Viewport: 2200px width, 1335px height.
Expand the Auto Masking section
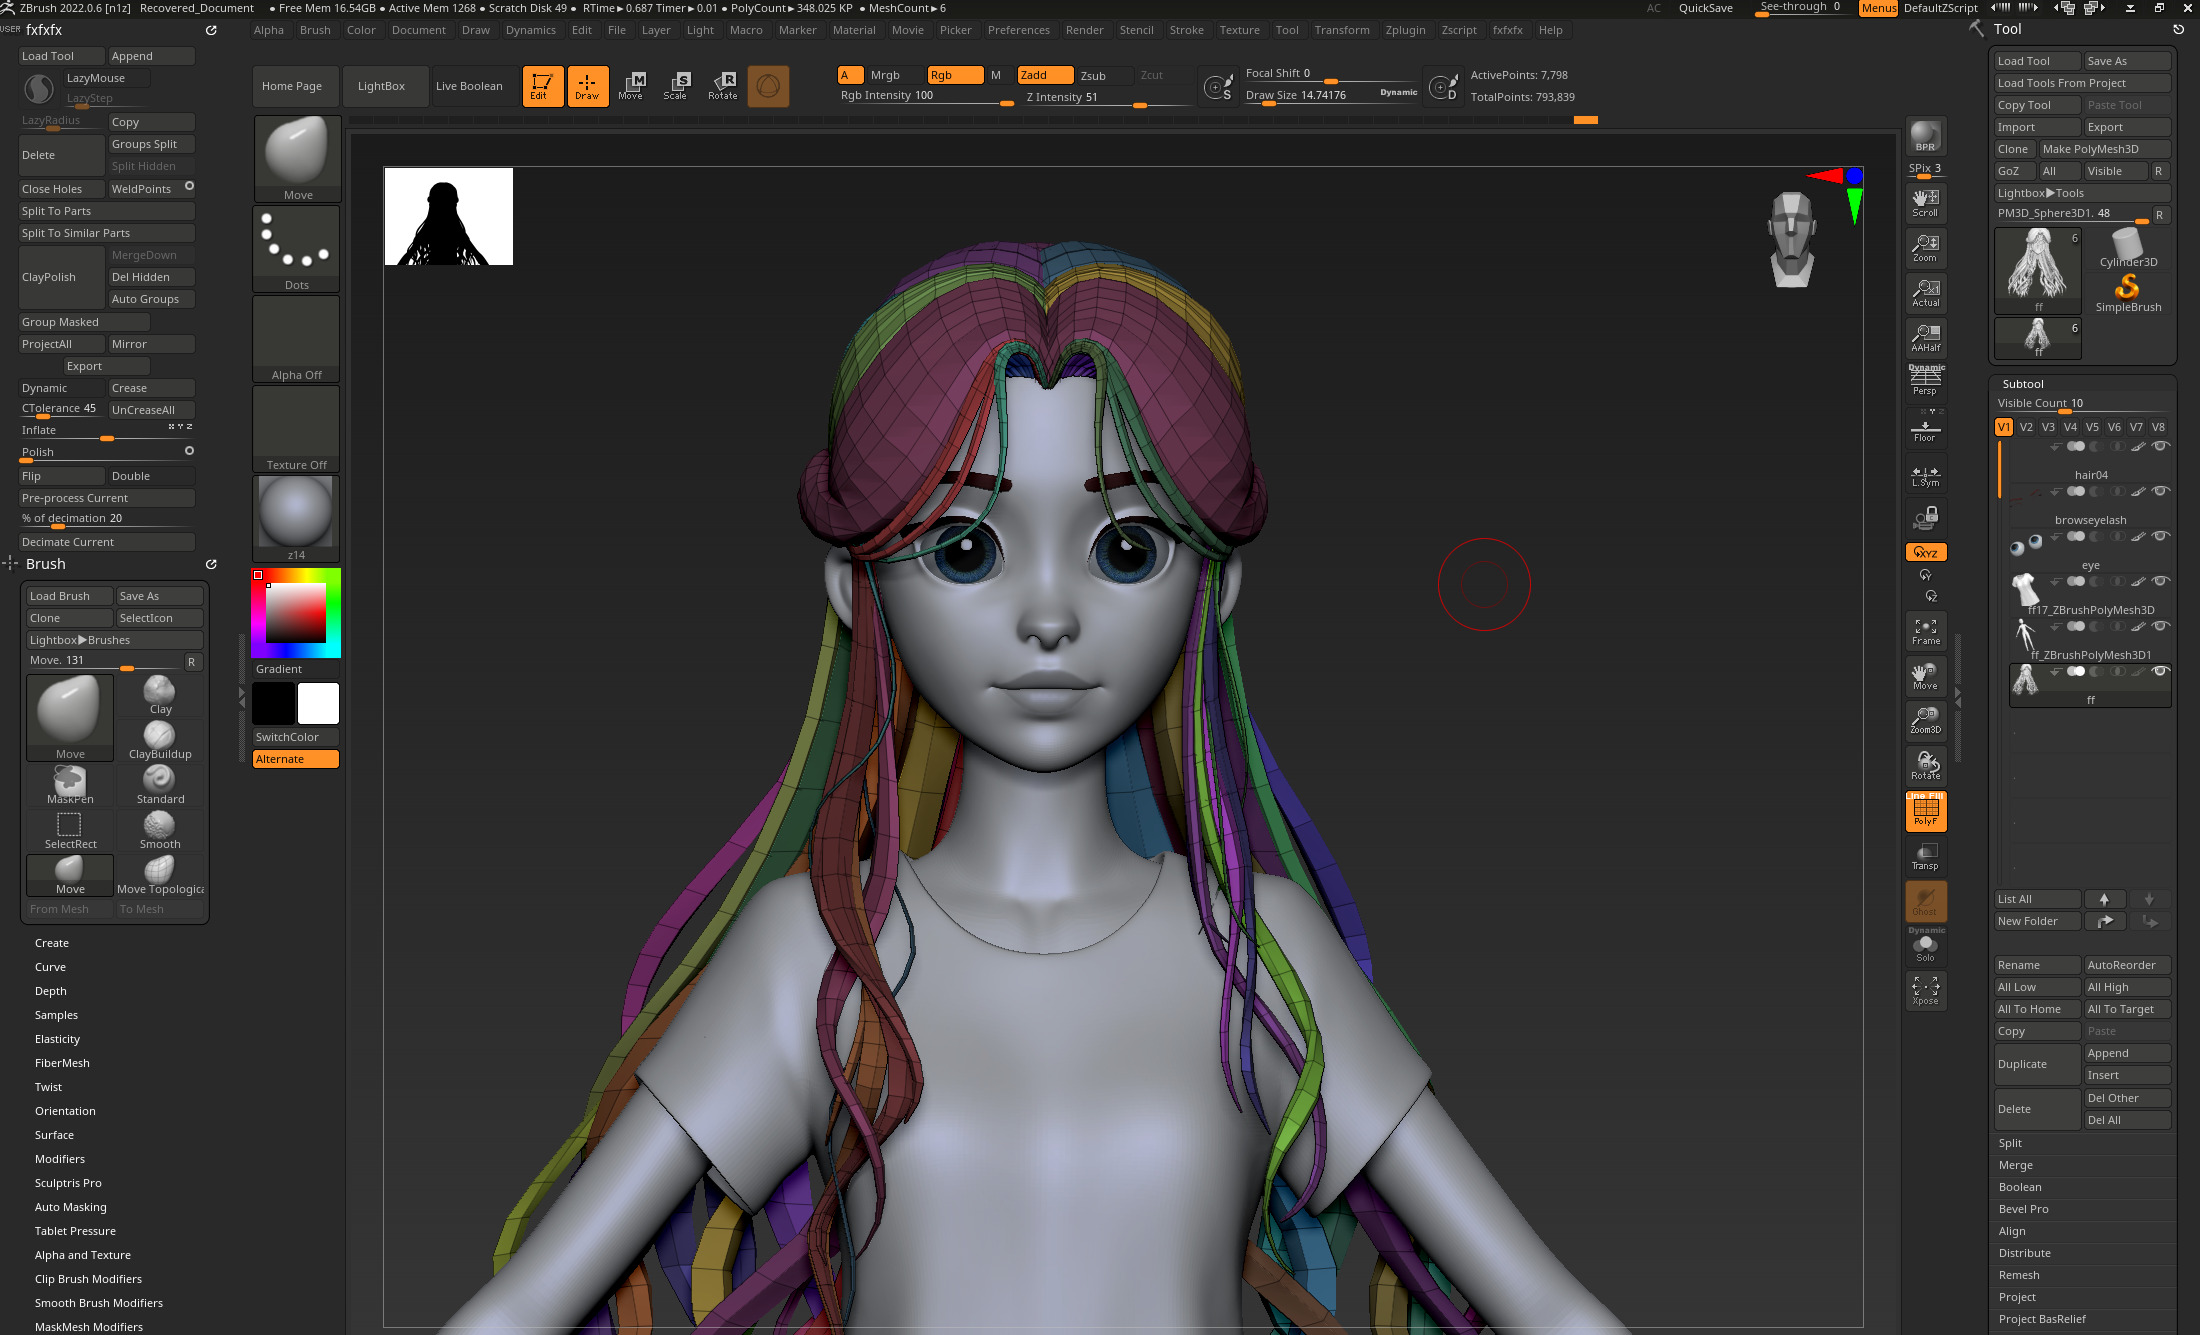pyautogui.click(x=70, y=1207)
